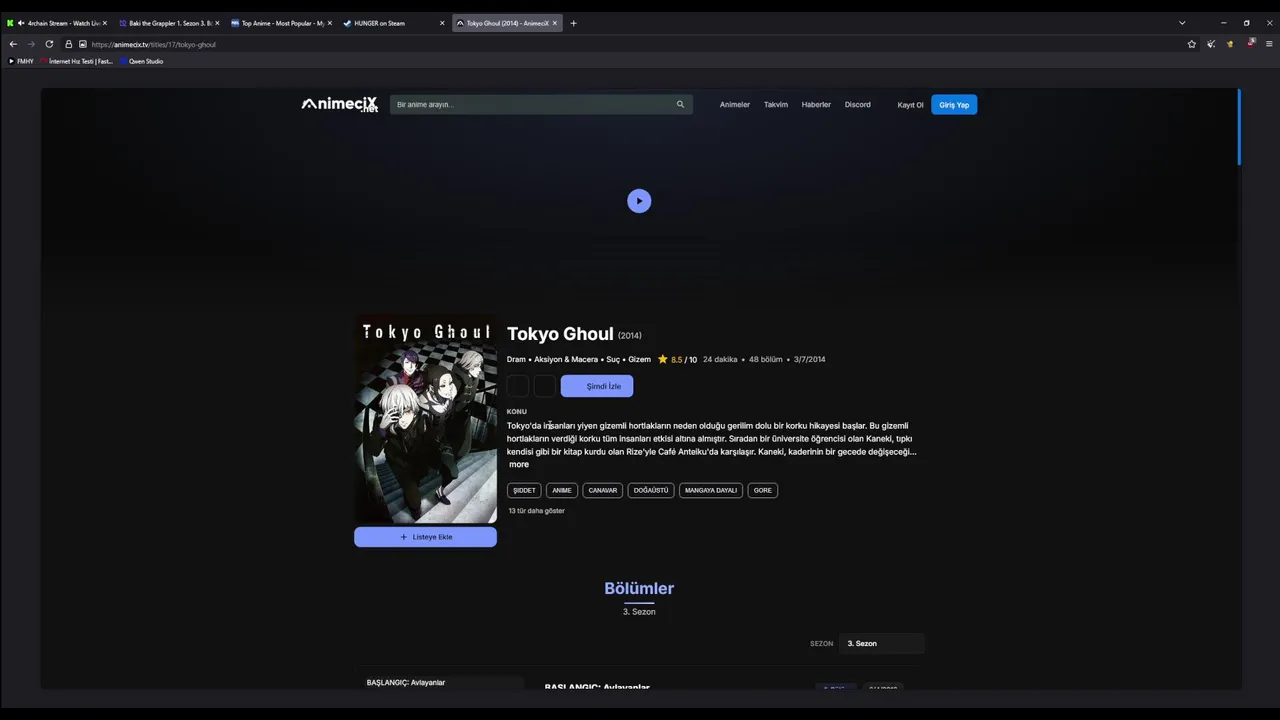Select the ANIME genre tag
Screen dimensions: 1280x720
[x=562, y=490]
